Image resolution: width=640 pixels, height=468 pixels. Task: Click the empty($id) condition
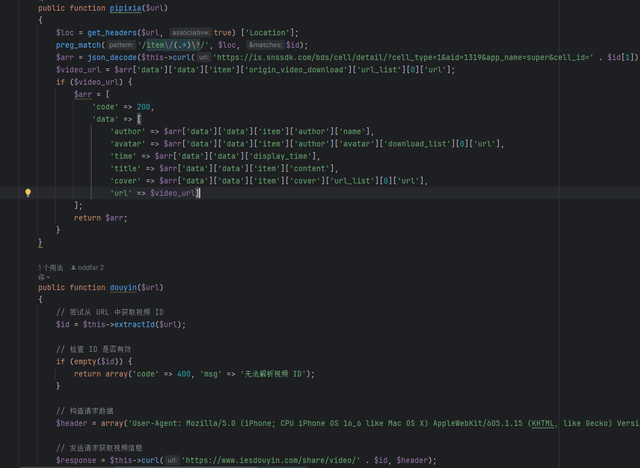pyautogui.click(x=96, y=362)
